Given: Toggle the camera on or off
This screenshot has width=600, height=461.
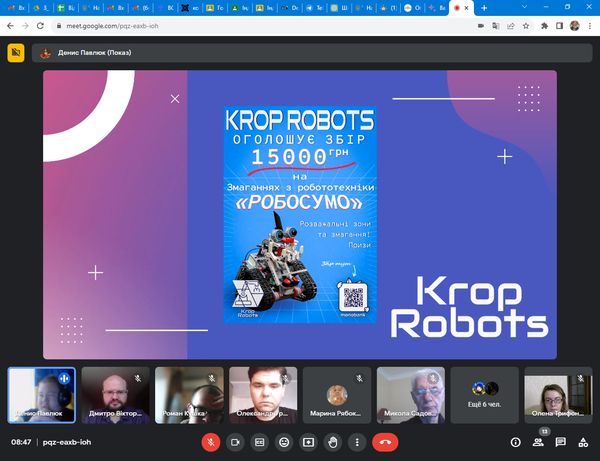Looking at the screenshot, I should pyautogui.click(x=236, y=441).
